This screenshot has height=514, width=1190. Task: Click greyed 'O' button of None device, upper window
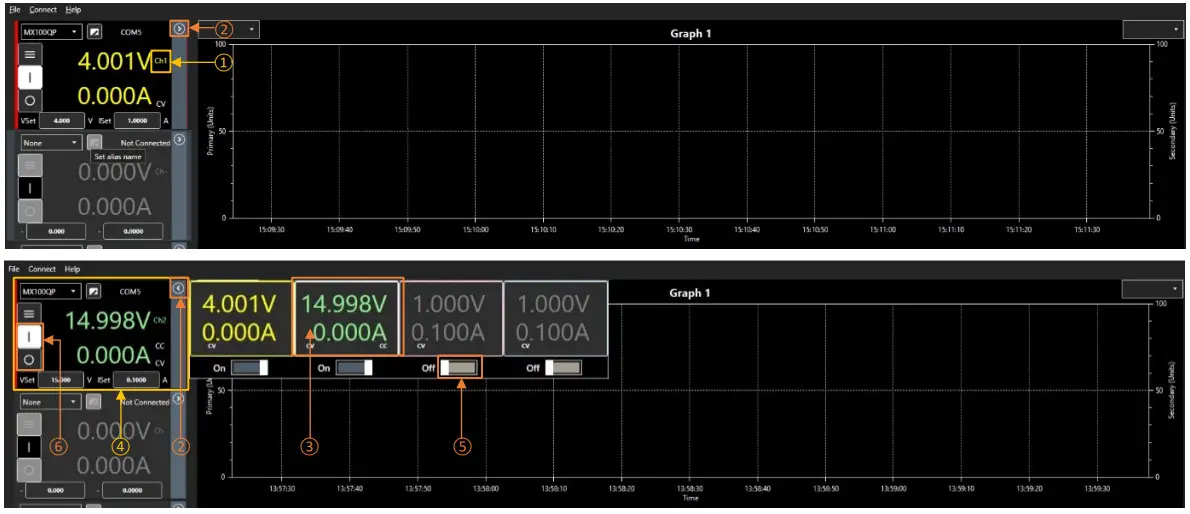(x=30, y=210)
